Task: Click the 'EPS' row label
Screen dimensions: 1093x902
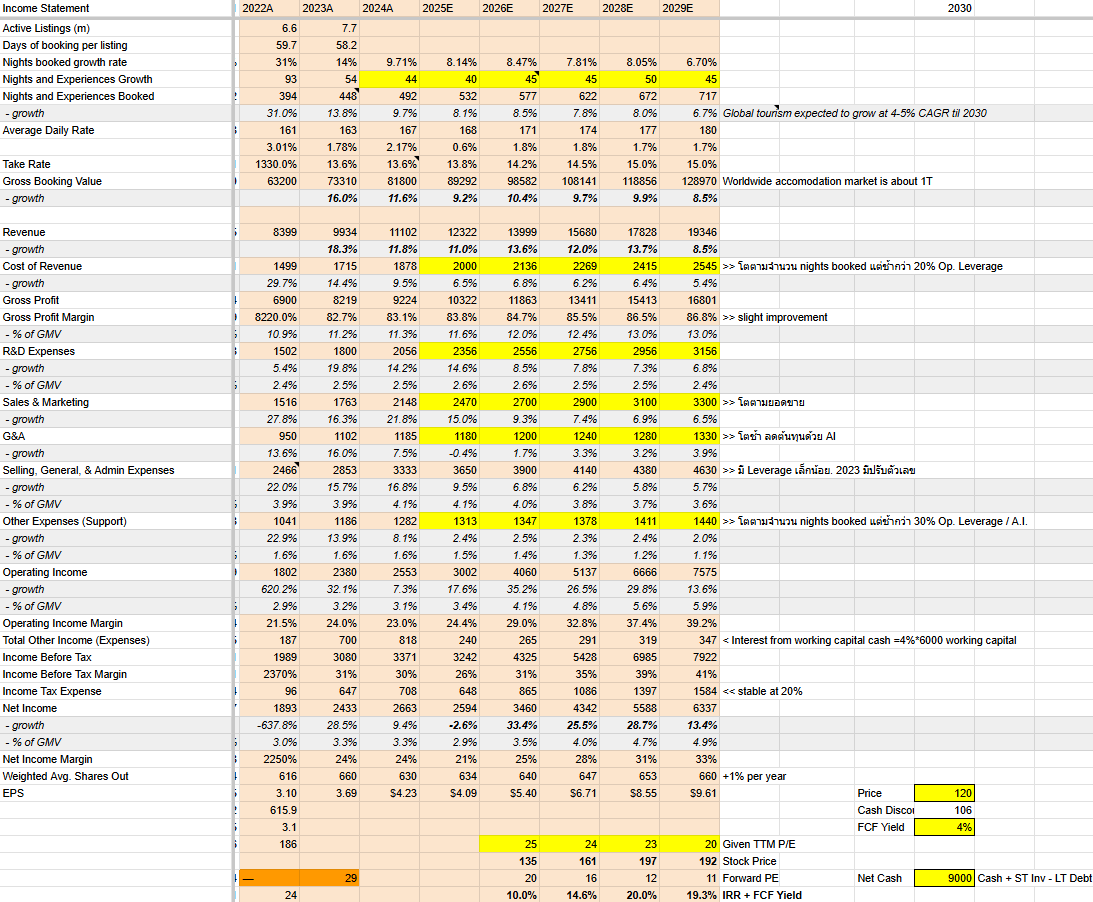Action: click(x=13, y=793)
